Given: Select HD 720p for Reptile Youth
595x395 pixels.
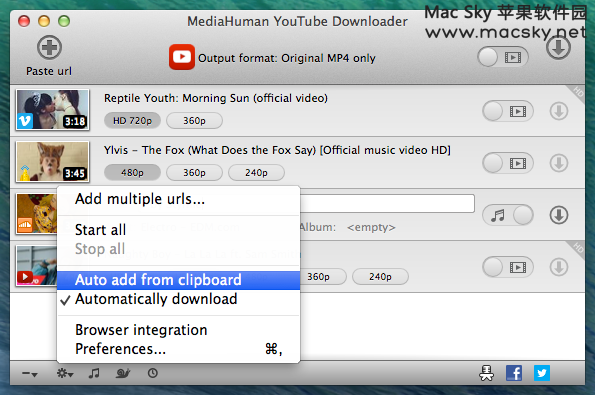Looking at the screenshot, I should coord(132,121).
